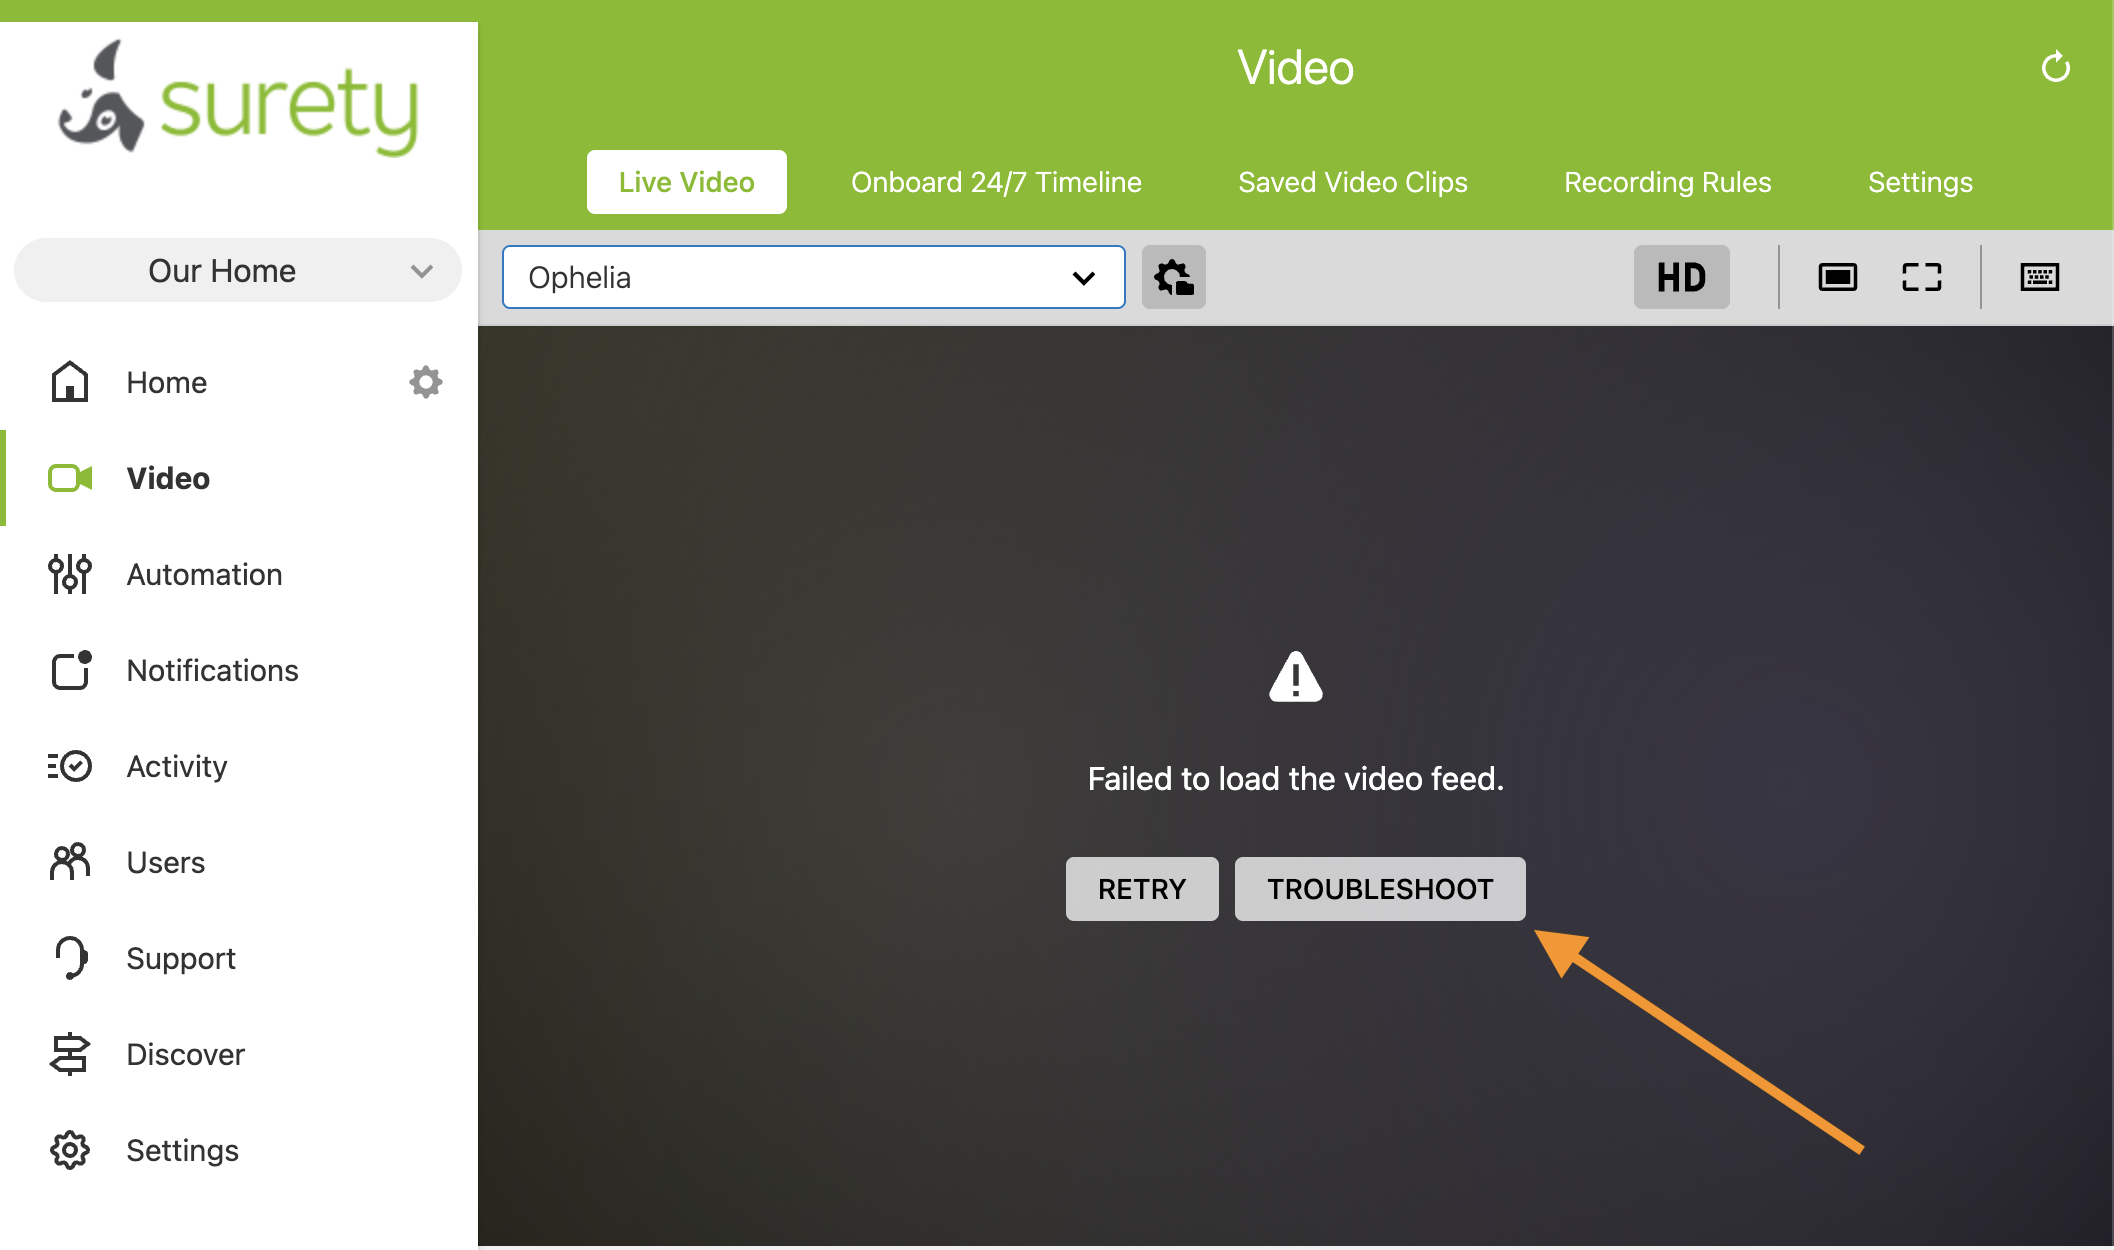Image resolution: width=2114 pixels, height=1250 pixels.
Task: Expand the Our Home location selector
Action: point(237,270)
